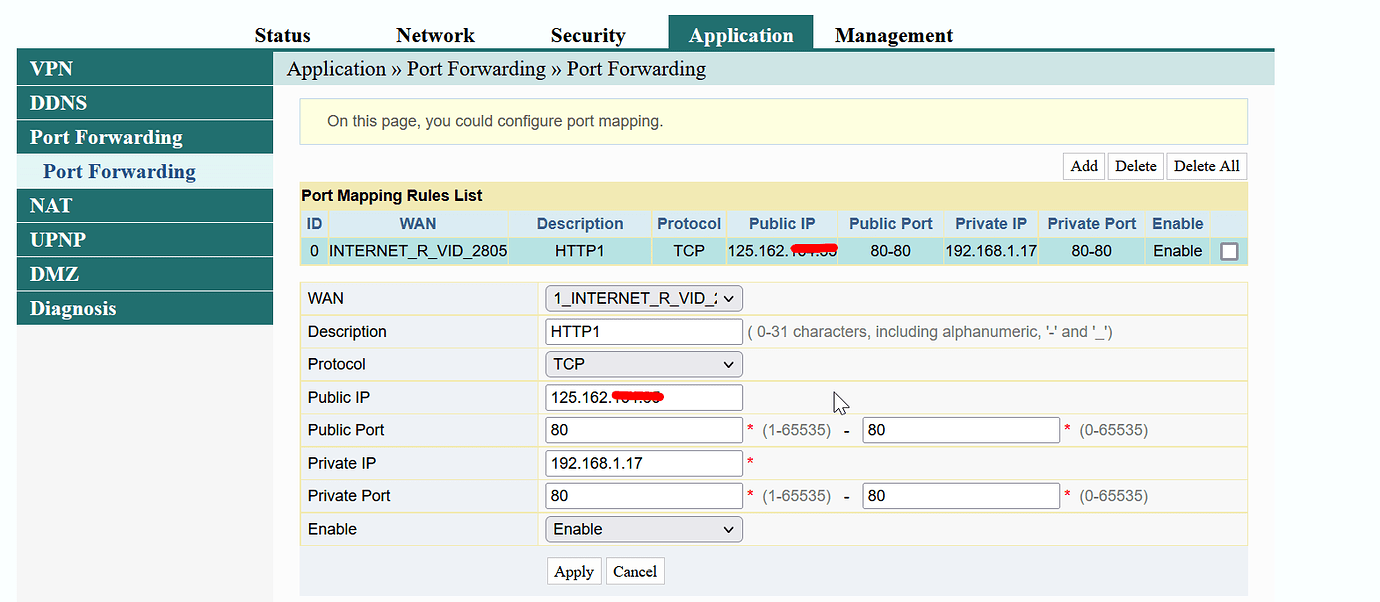Open the Enable dropdown in the form
The height and width of the screenshot is (602, 1380).
click(643, 528)
